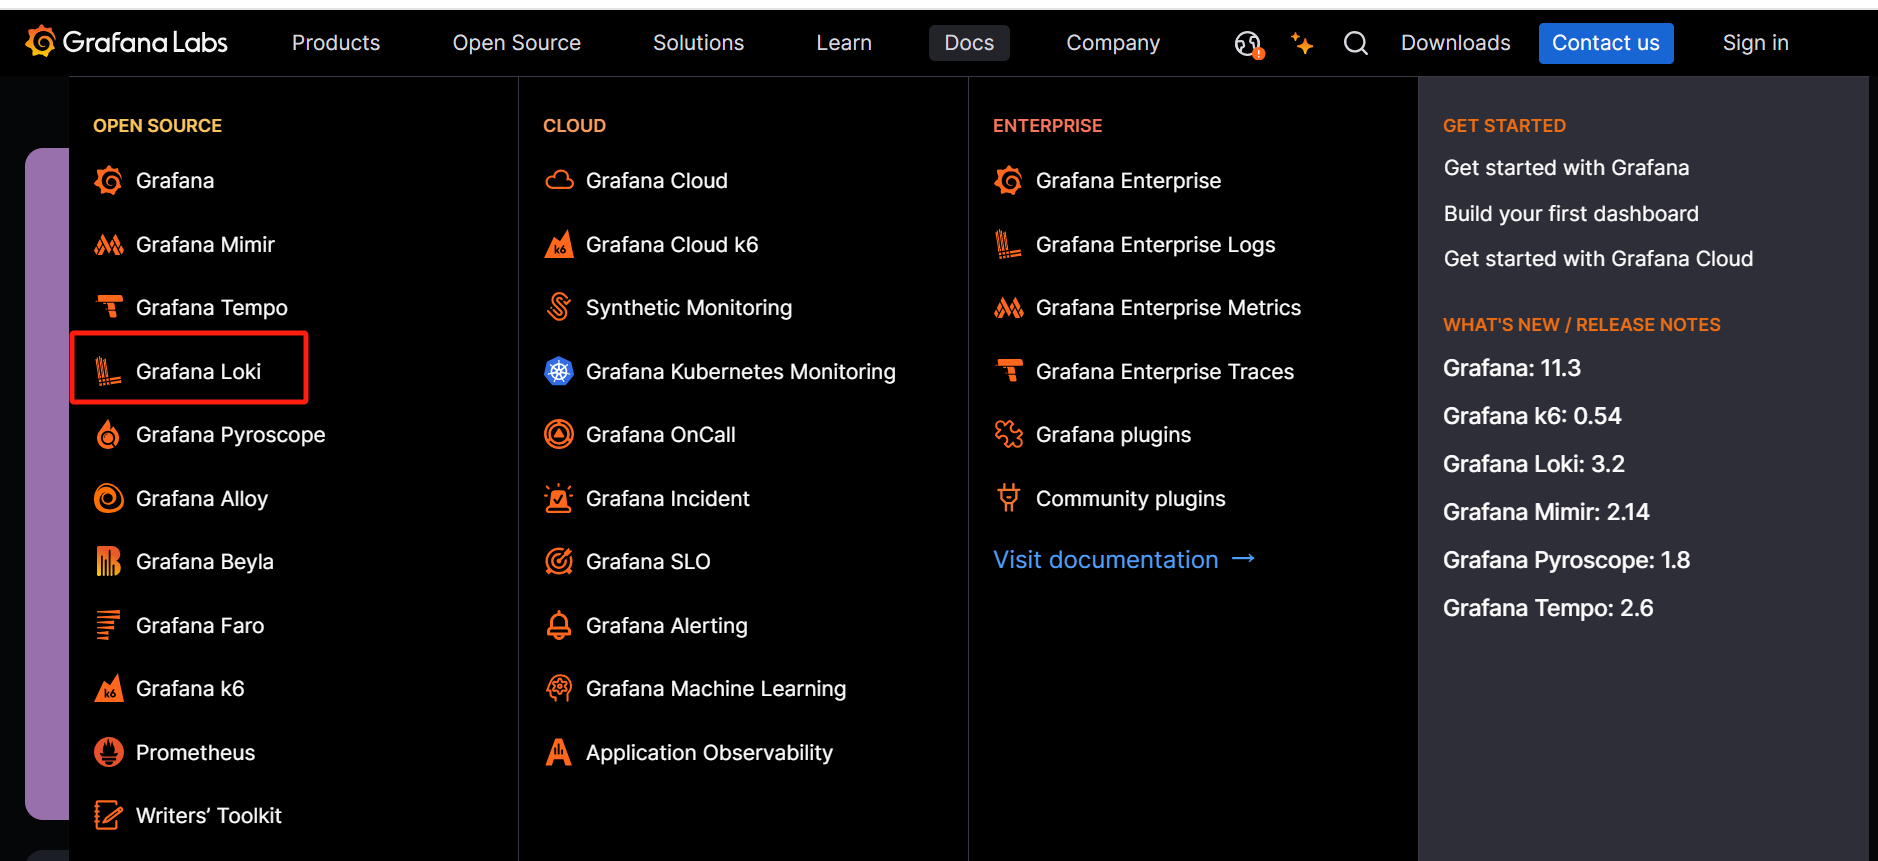
Task: Click the sparkle AI assistant icon
Action: 1301,43
